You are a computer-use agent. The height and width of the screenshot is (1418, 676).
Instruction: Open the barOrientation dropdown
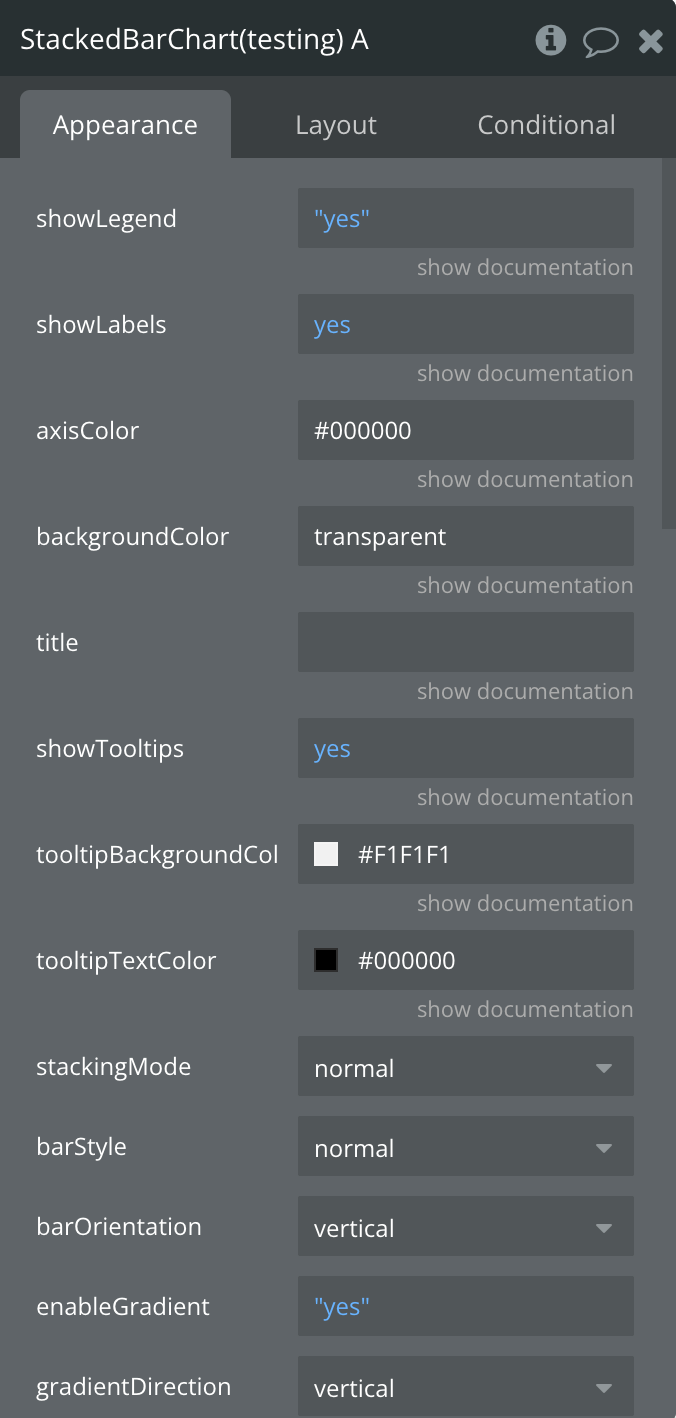tap(465, 1227)
